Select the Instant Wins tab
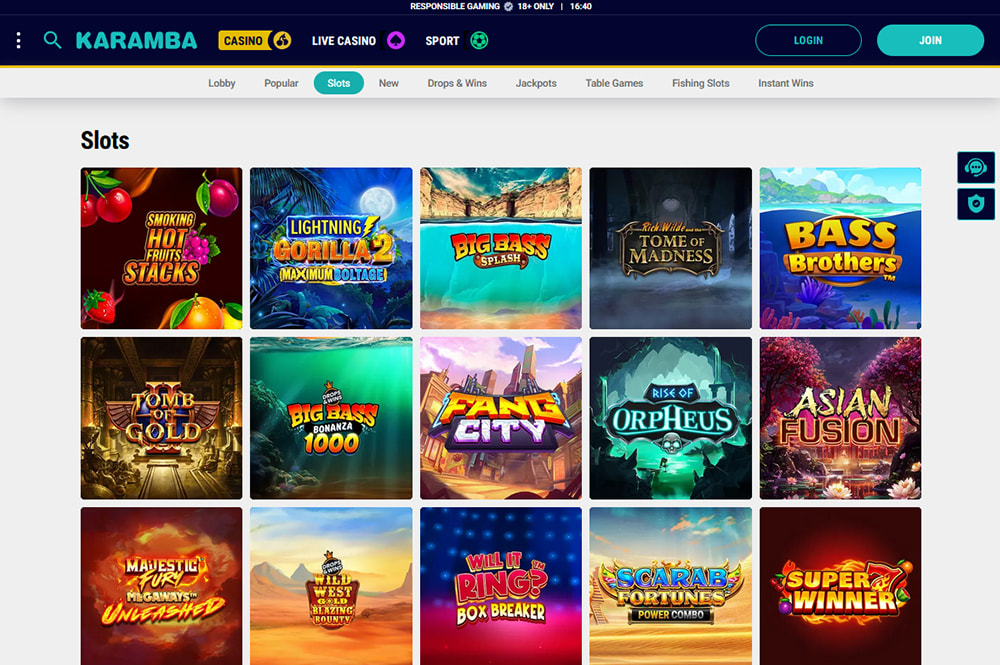Image resolution: width=1000 pixels, height=665 pixels. [786, 83]
